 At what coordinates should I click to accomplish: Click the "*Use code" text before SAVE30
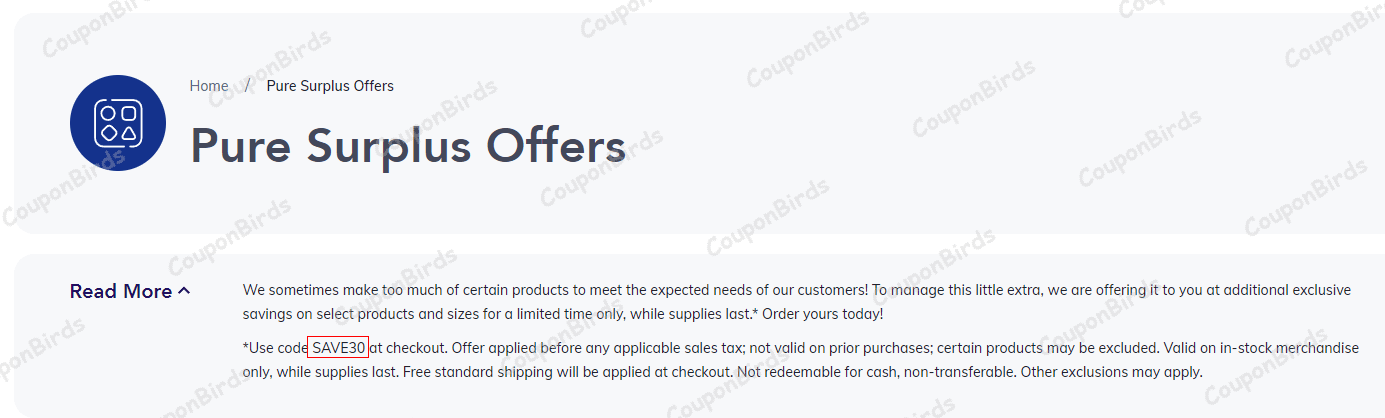pos(275,347)
